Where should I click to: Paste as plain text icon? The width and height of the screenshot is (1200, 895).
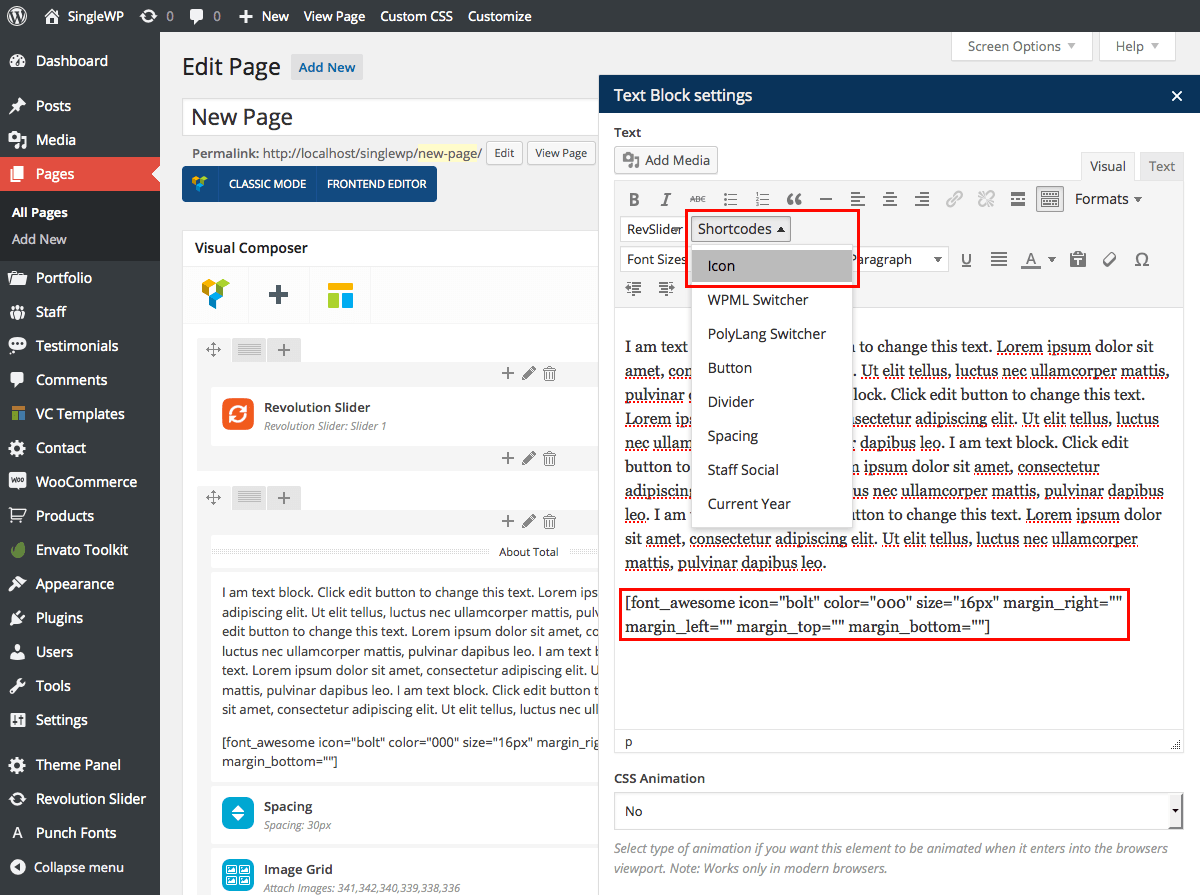(1077, 259)
